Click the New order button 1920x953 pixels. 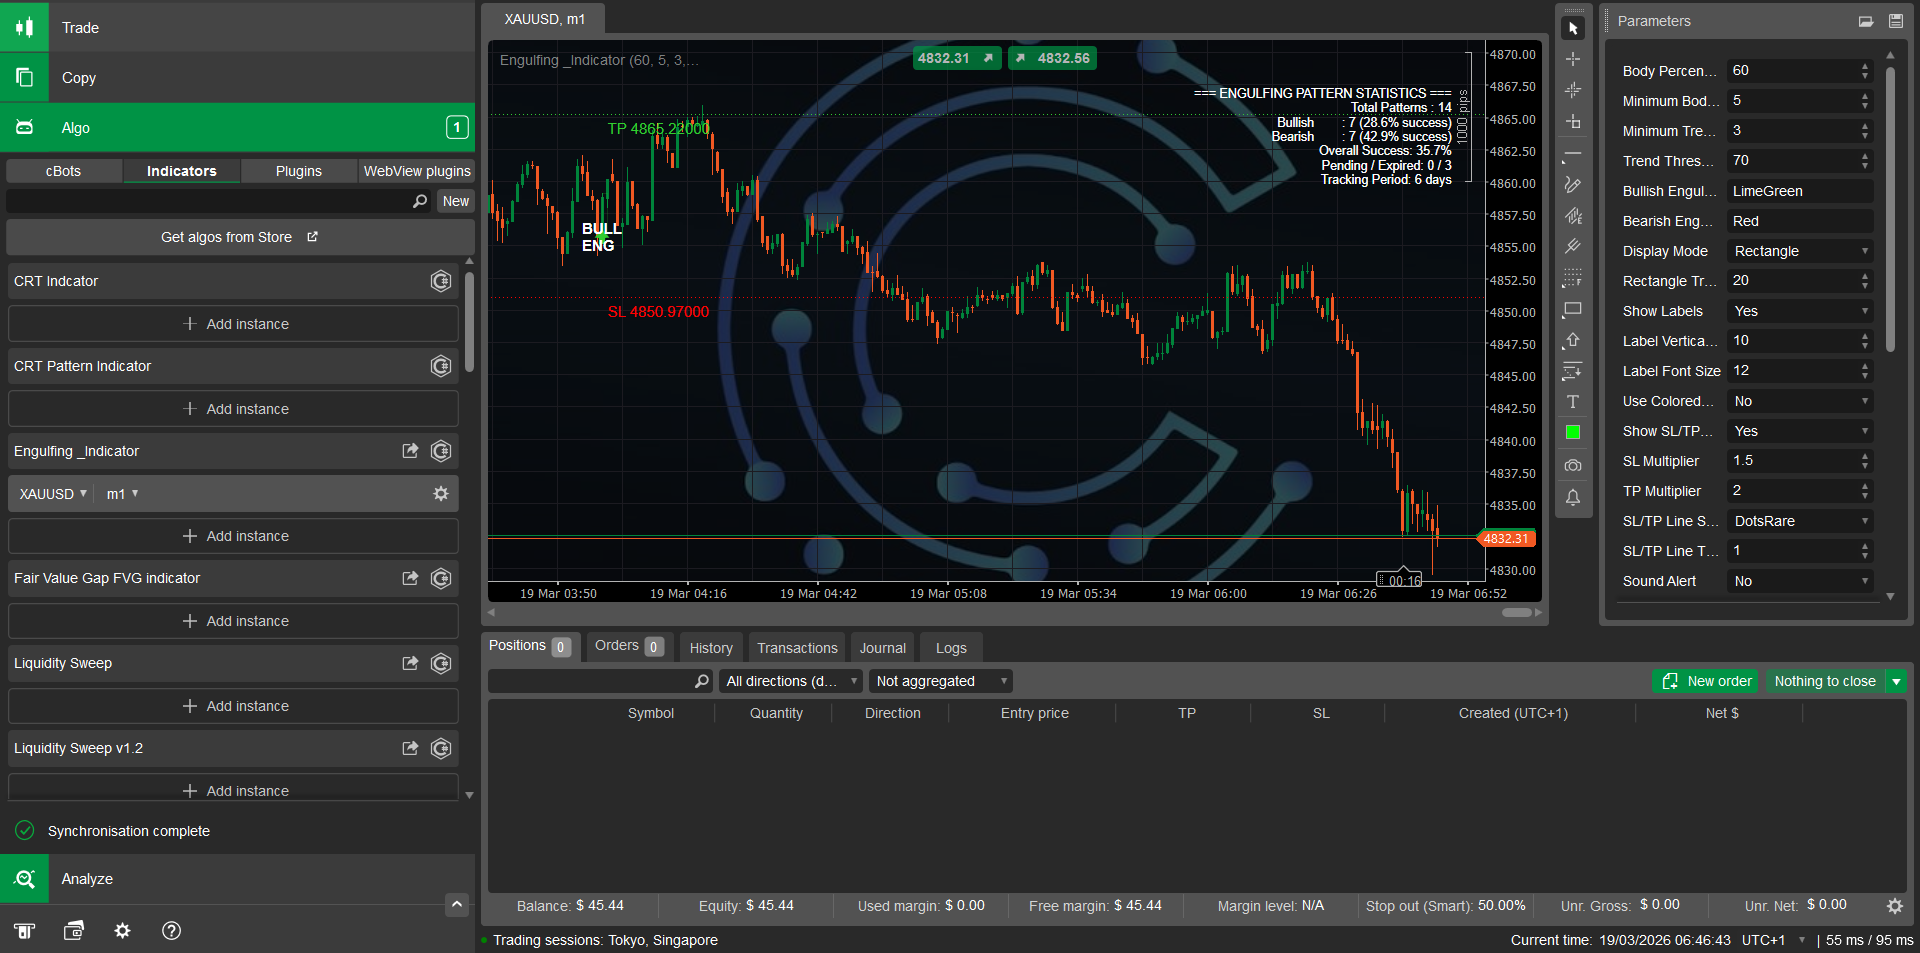point(1705,681)
